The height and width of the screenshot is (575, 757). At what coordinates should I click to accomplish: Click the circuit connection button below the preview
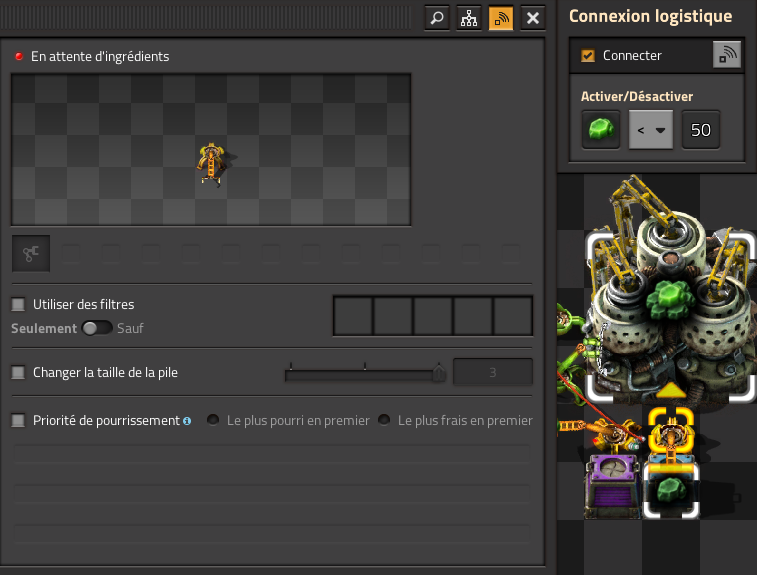coord(31,253)
